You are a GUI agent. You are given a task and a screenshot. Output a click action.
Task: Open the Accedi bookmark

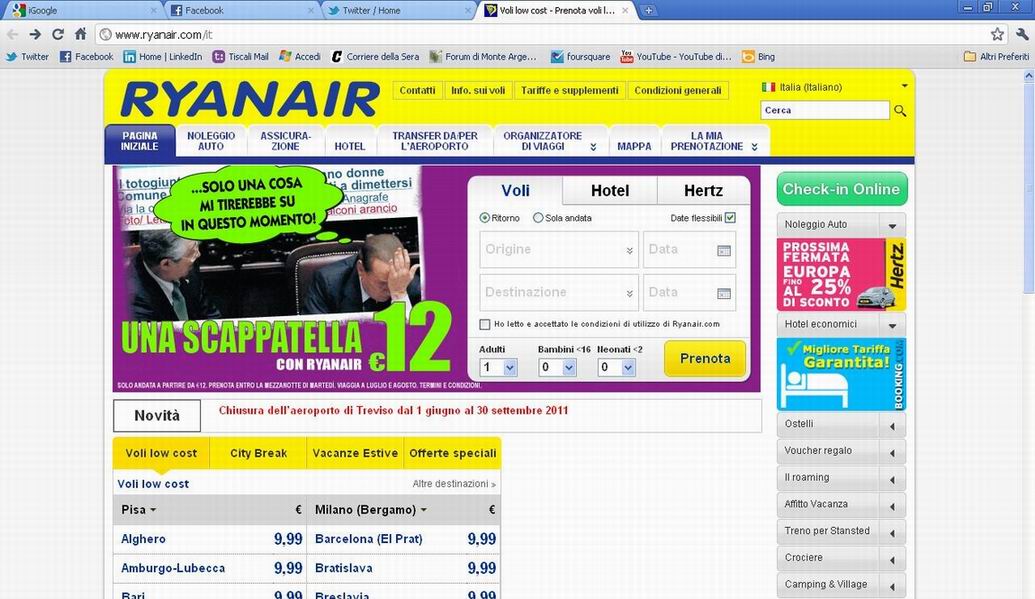(300, 57)
